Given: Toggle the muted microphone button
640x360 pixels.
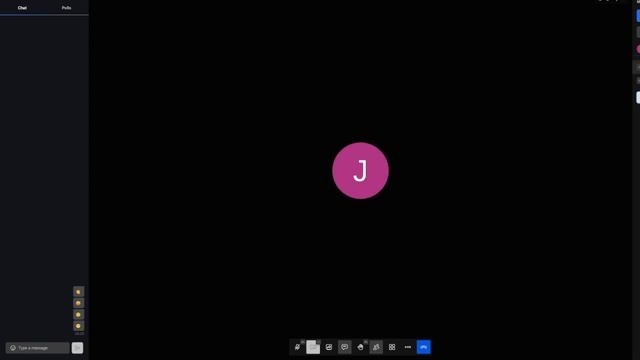Looking at the screenshot, I should [x=297, y=347].
